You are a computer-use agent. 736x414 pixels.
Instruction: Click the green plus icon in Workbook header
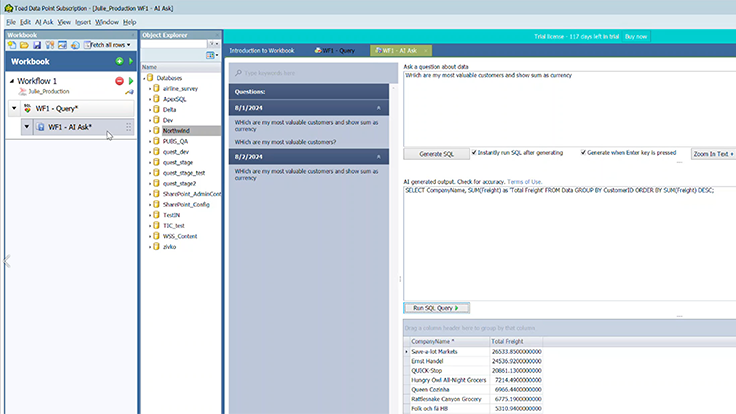pos(119,61)
